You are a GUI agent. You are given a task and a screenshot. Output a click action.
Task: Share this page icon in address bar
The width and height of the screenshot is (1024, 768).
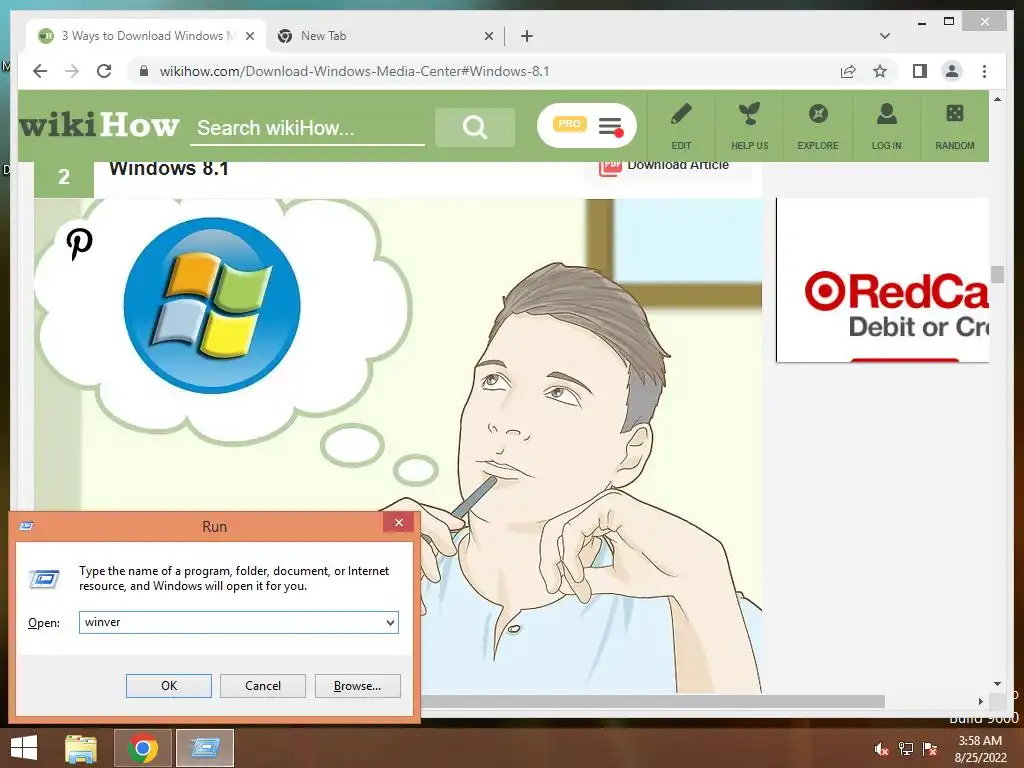click(x=848, y=71)
